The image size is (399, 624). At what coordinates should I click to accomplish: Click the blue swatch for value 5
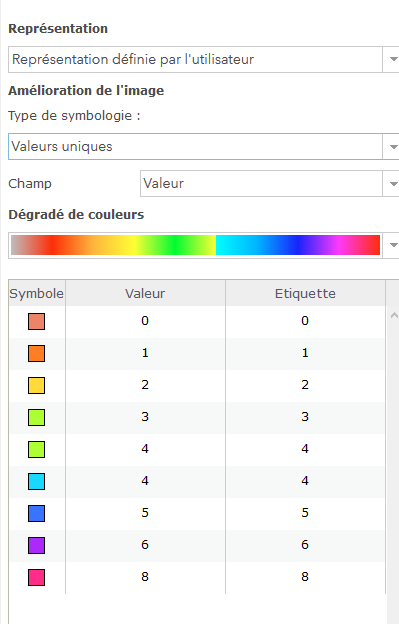coord(37,513)
